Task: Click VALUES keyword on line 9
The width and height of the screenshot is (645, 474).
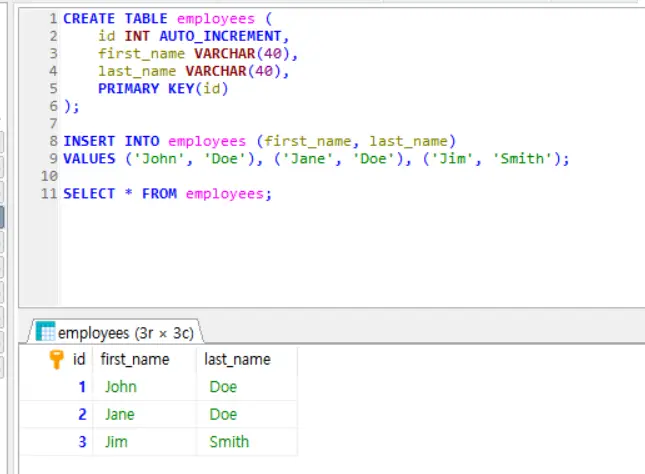Action: [89, 158]
